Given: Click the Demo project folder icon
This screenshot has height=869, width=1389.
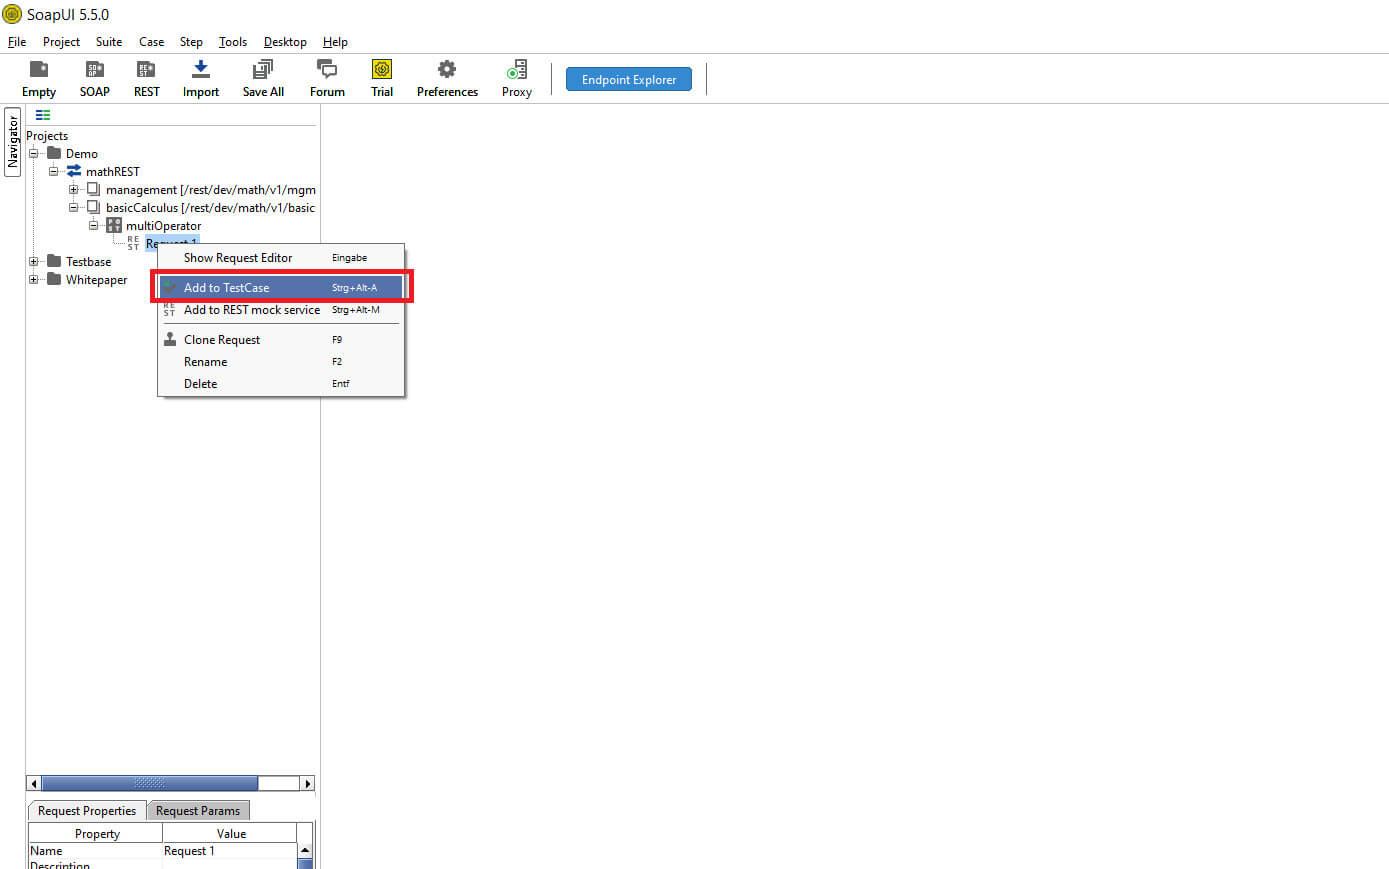Looking at the screenshot, I should pos(54,153).
